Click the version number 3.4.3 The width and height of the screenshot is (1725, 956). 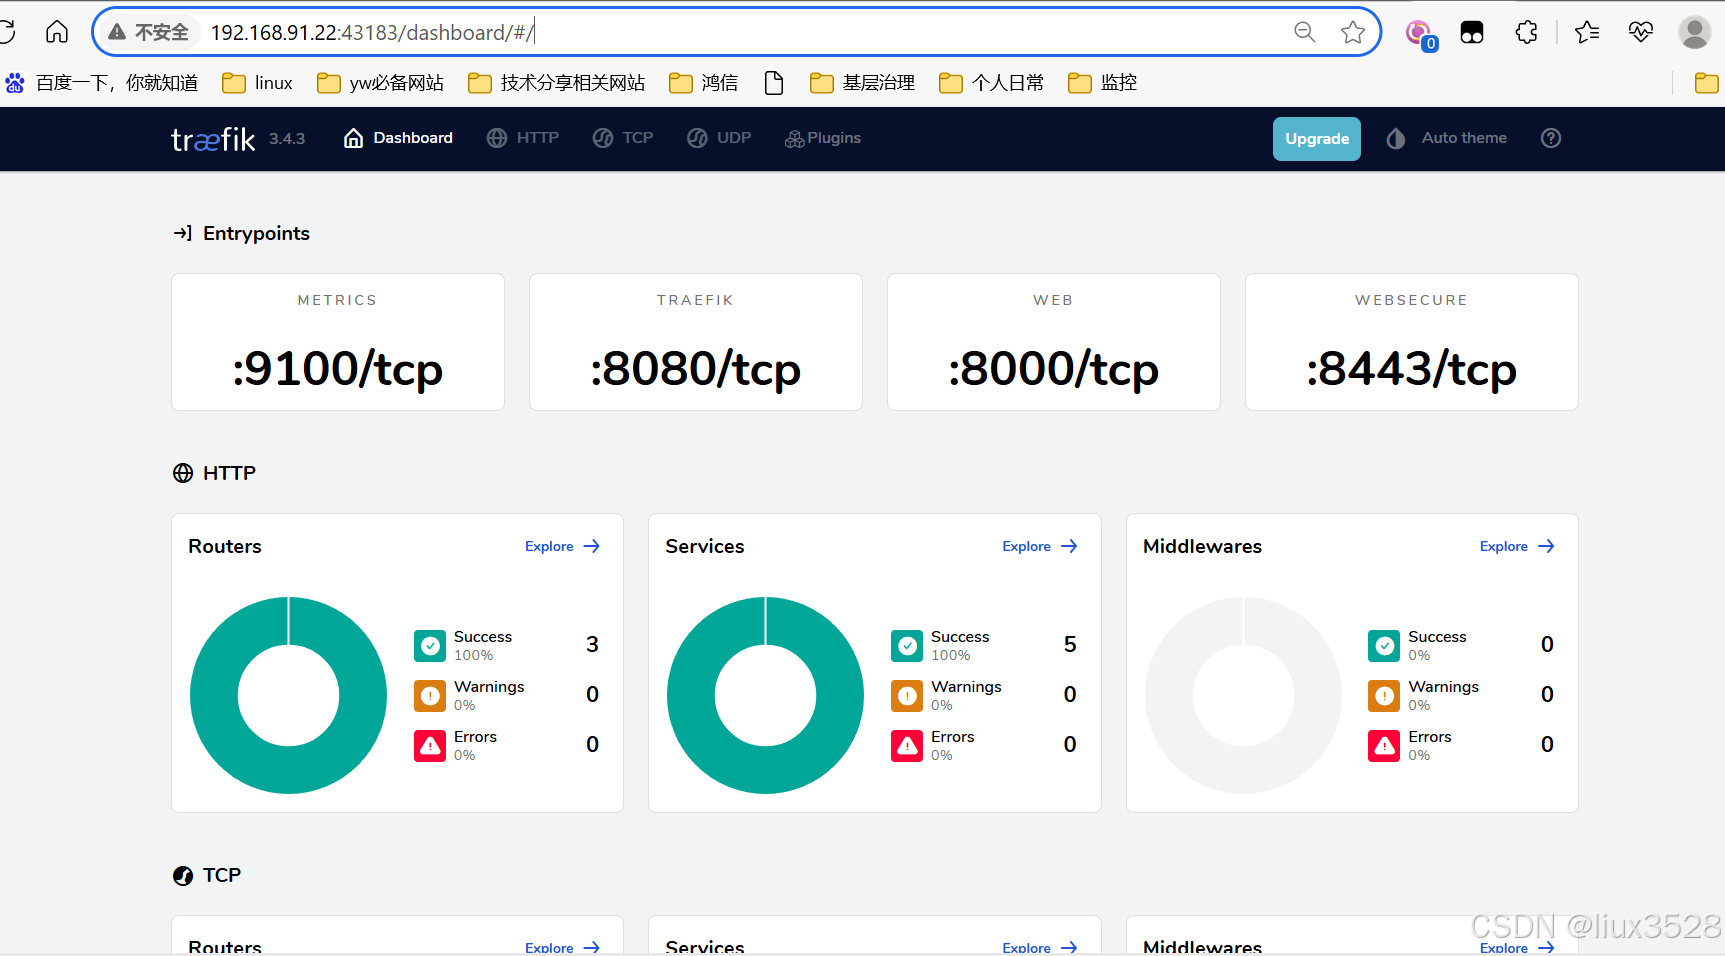(287, 139)
